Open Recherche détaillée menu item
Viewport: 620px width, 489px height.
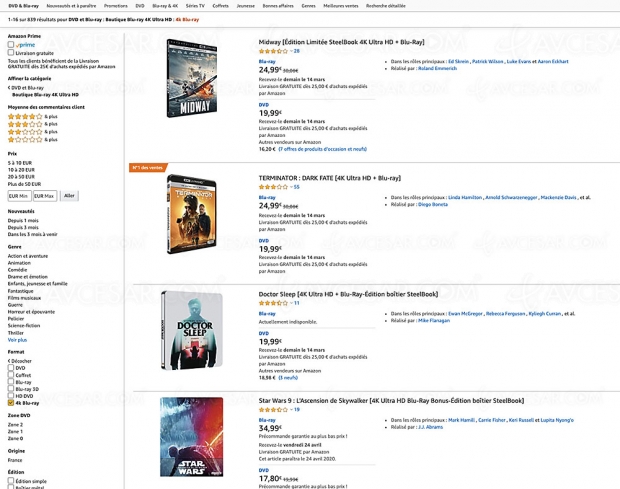386,6
